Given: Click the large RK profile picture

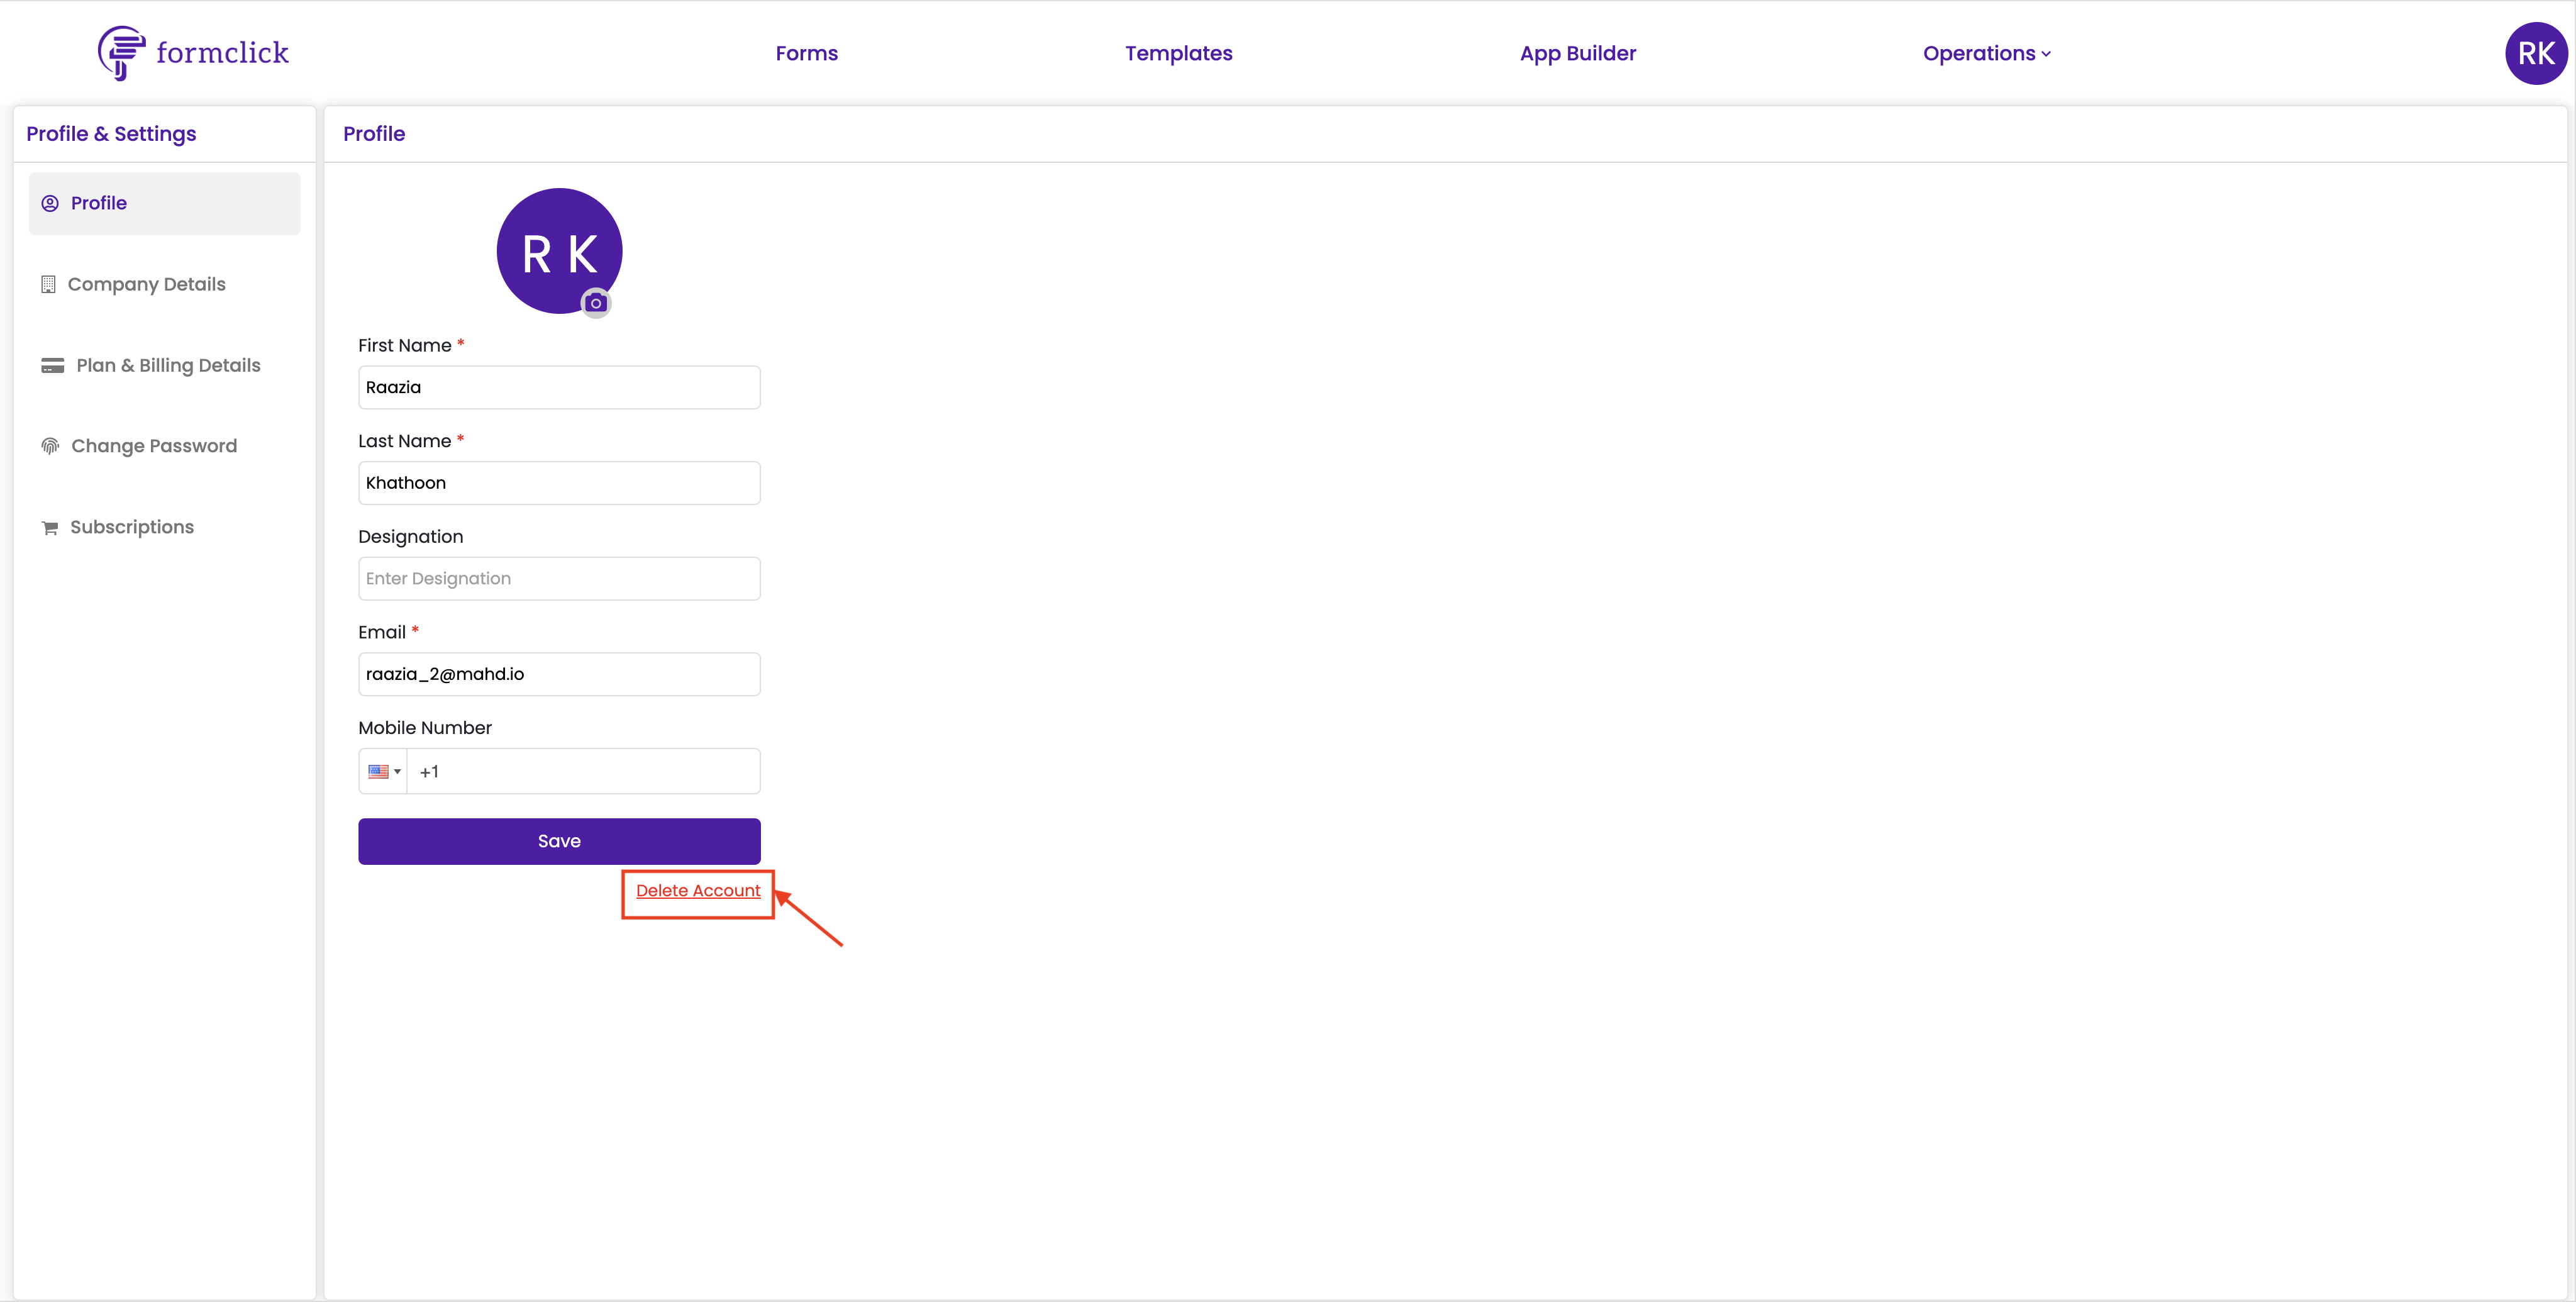Looking at the screenshot, I should pyautogui.click(x=559, y=251).
